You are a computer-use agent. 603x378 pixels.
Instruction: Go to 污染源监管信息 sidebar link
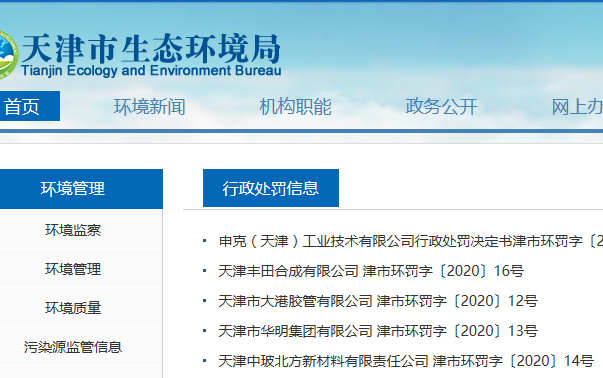pyautogui.click(x=73, y=347)
